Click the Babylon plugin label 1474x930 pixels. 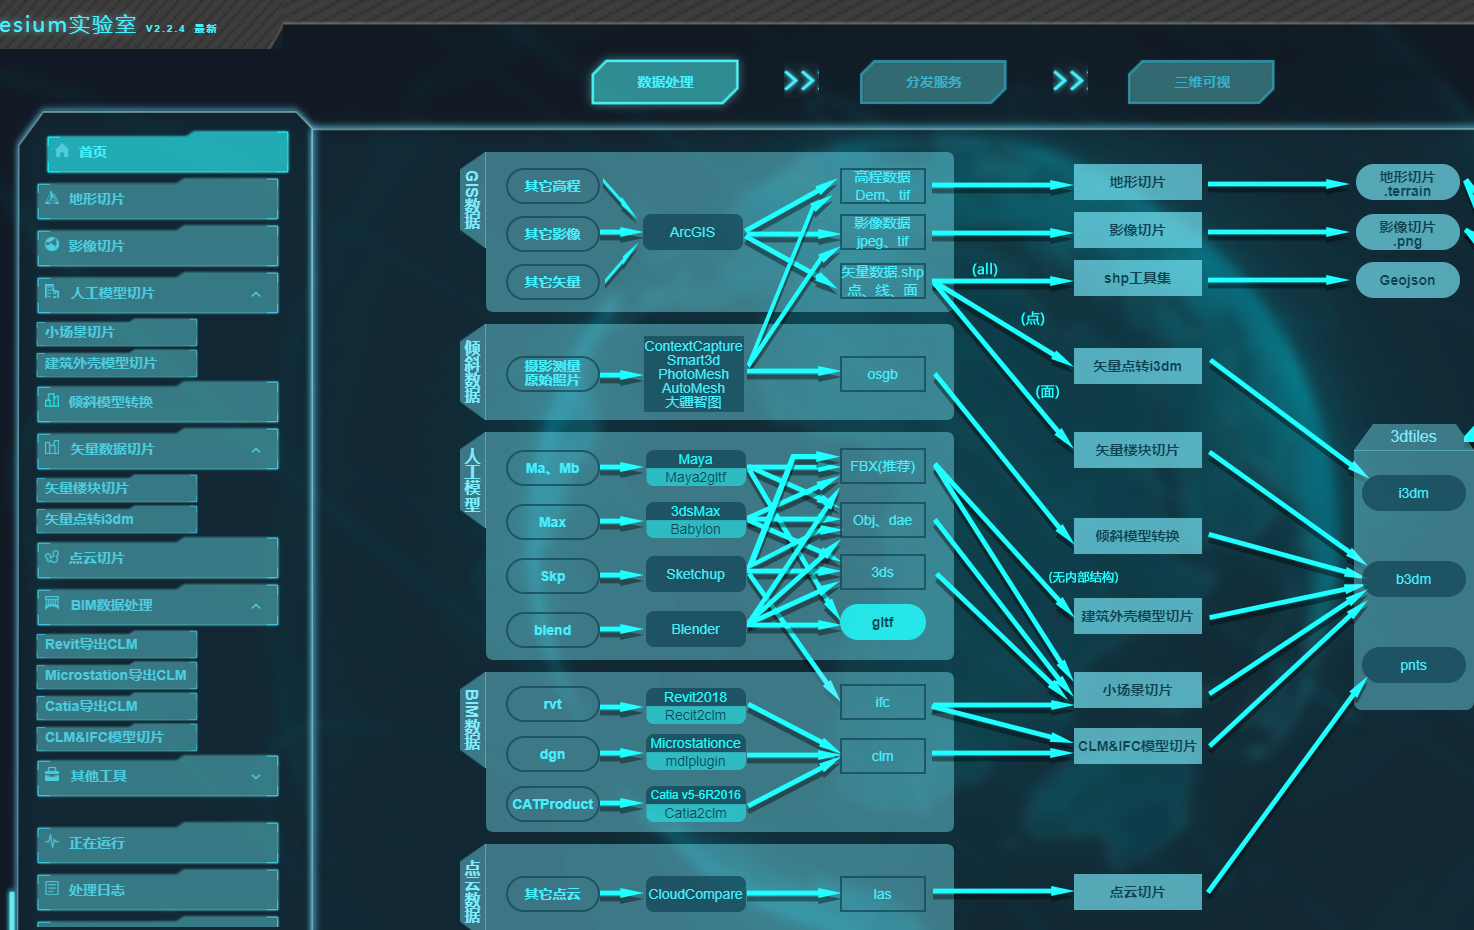pos(695,529)
